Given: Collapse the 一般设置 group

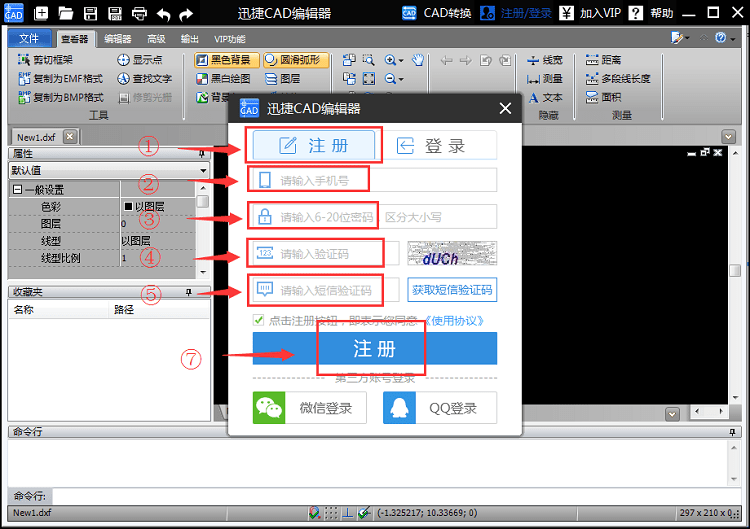Looking at the screenshot, I should (17, 190).
